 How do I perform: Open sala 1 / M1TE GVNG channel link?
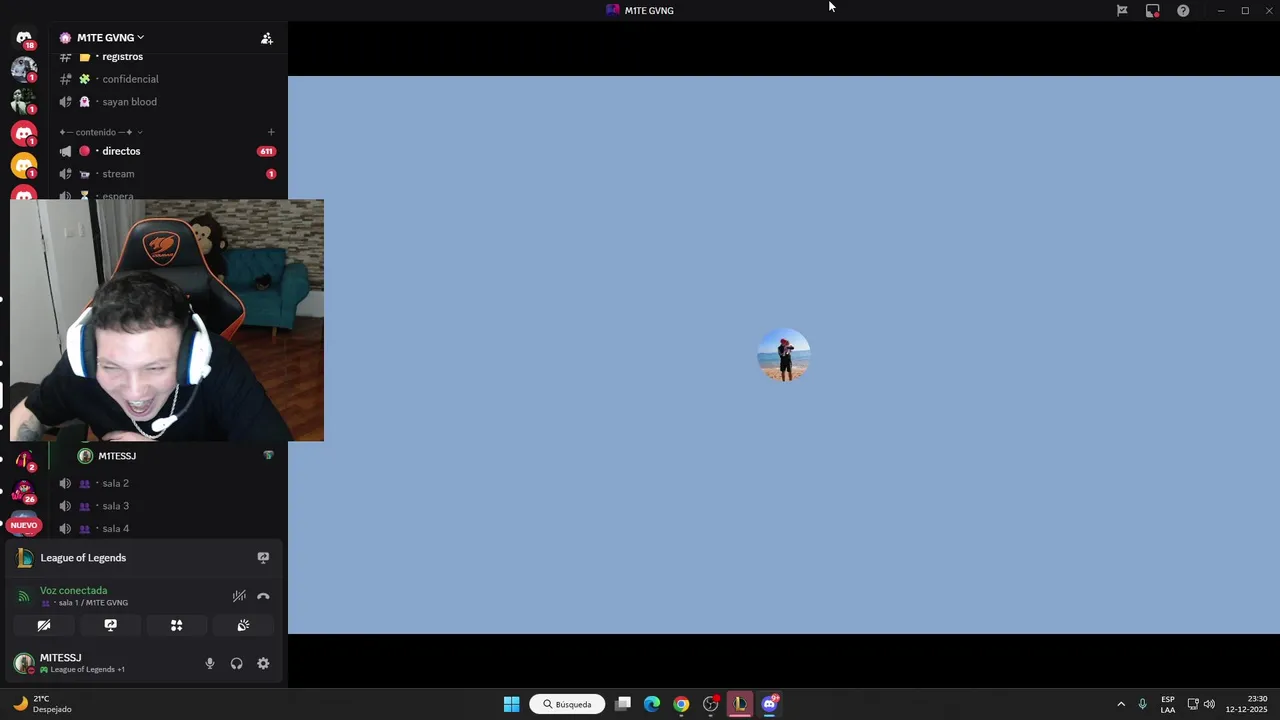[85, 603]
